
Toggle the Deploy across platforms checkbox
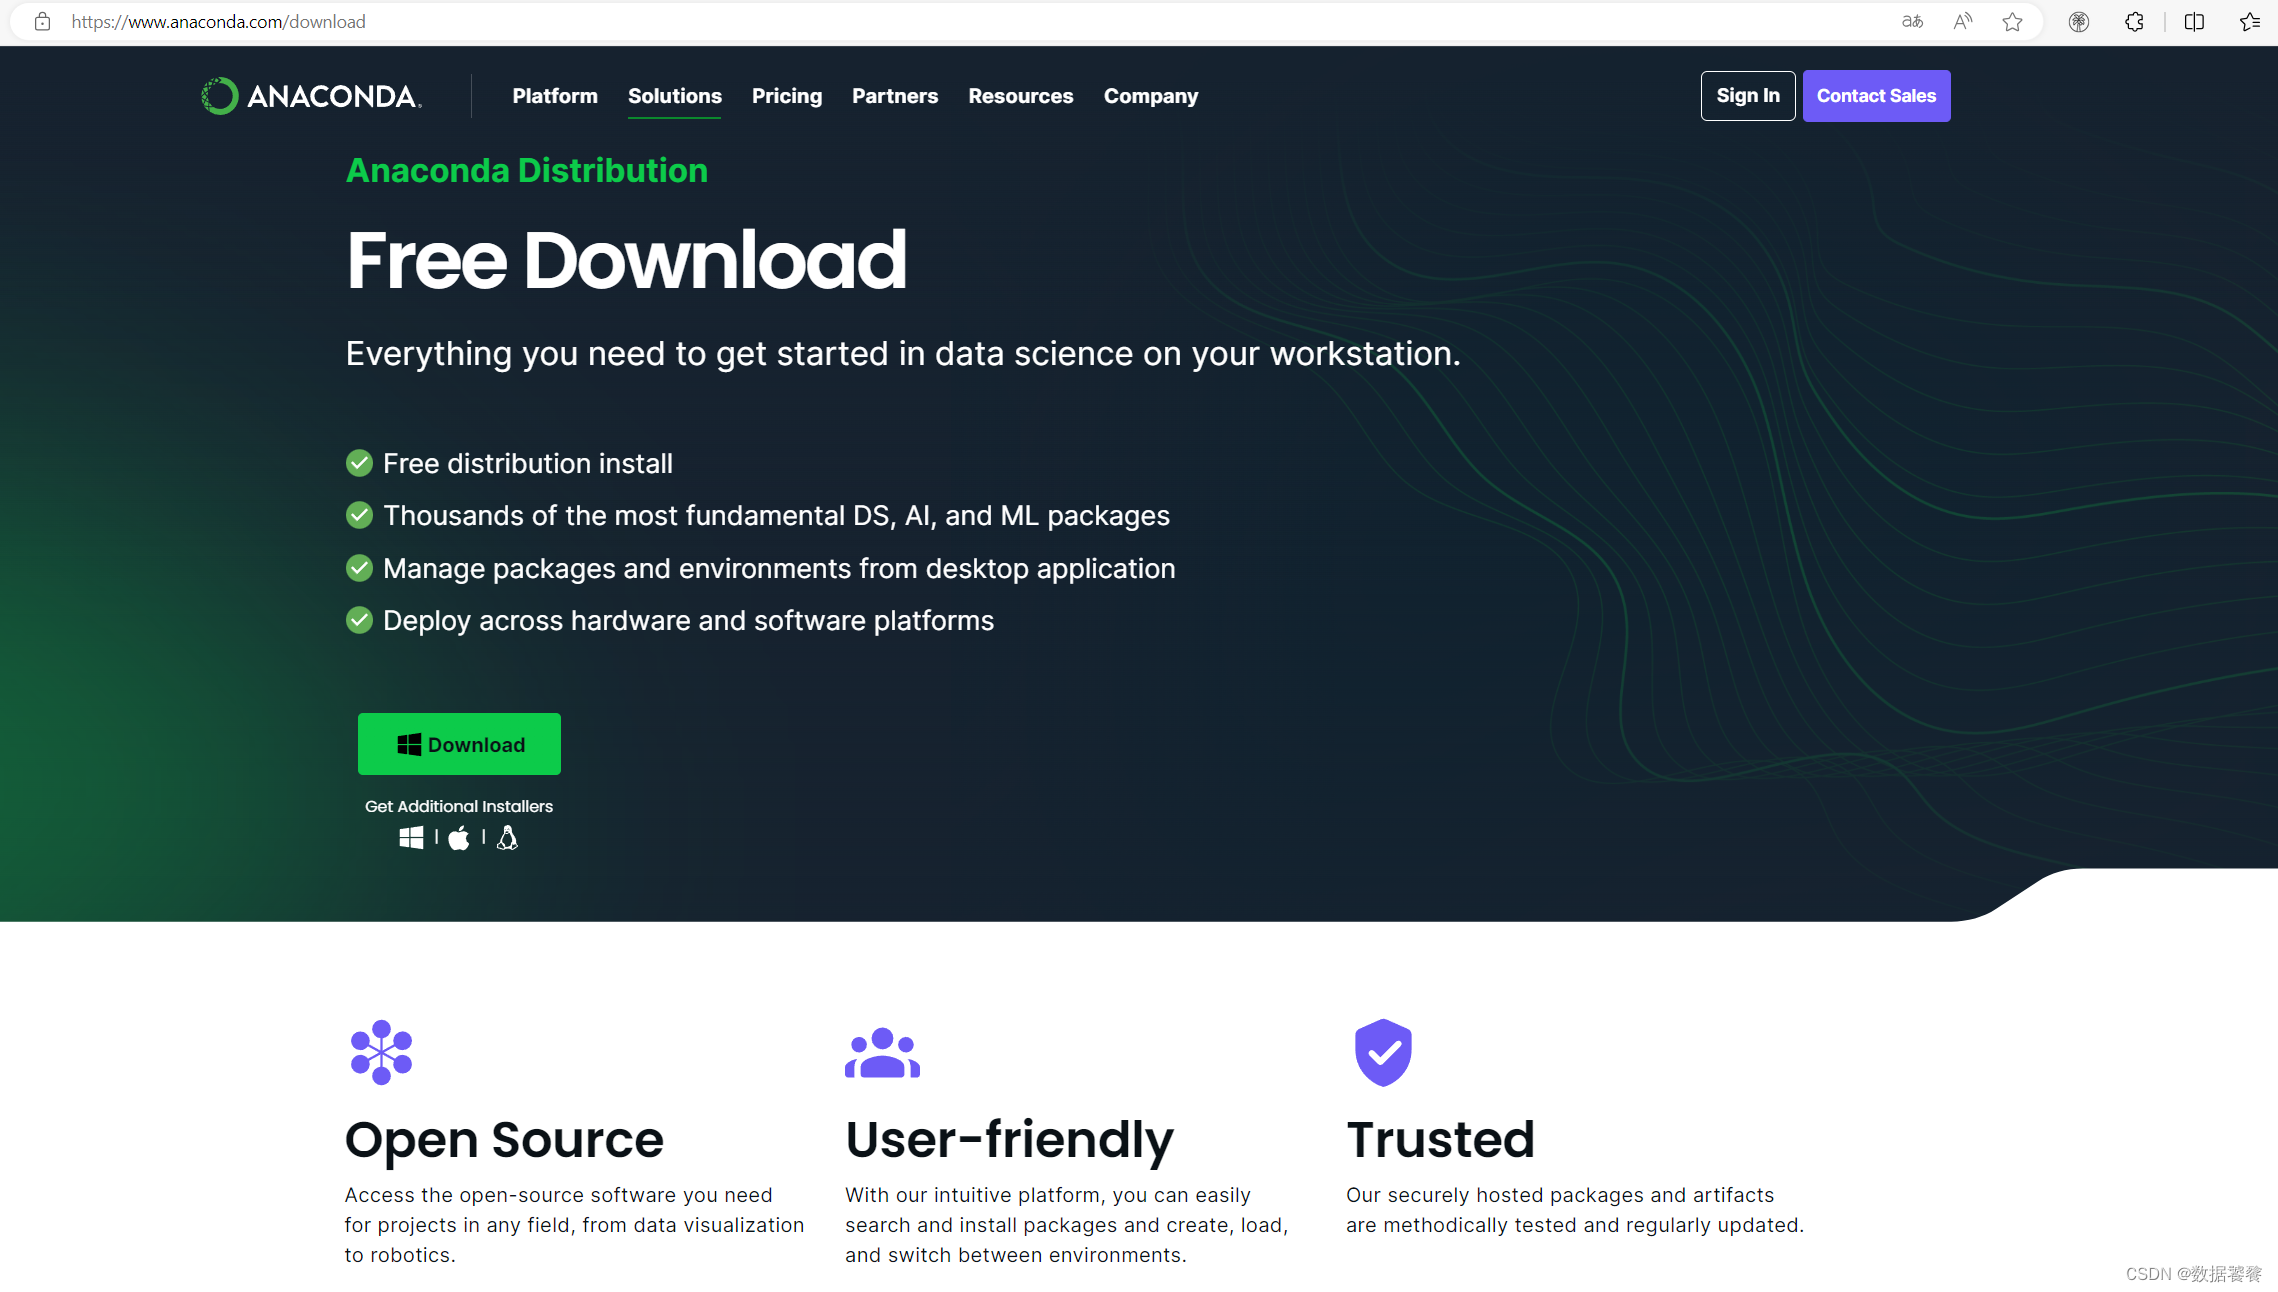360,619
